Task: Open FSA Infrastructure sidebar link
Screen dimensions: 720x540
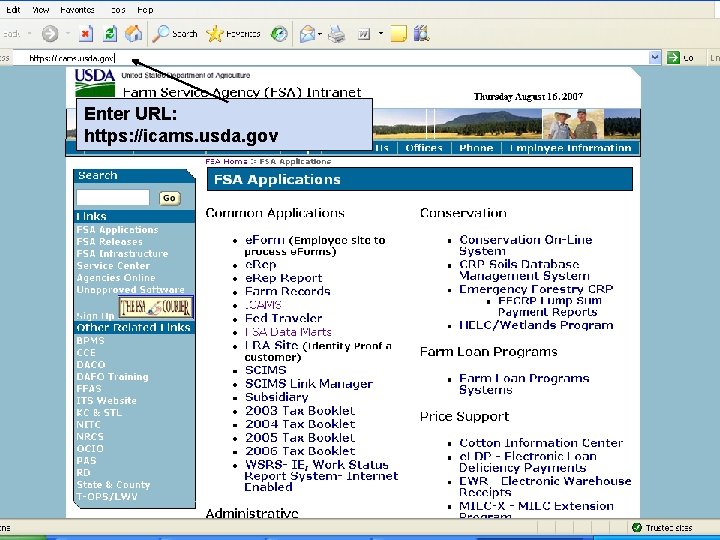Action: pos(122,253)
